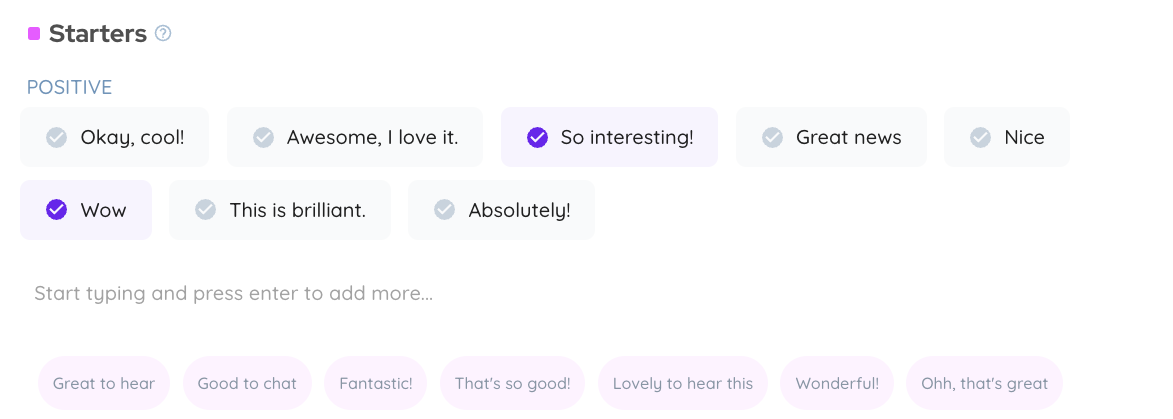The width and height of the screenshot is (1173, 419).
Task: Add the "Lovely to hear this" suggestion
Action: click(683, 383)
